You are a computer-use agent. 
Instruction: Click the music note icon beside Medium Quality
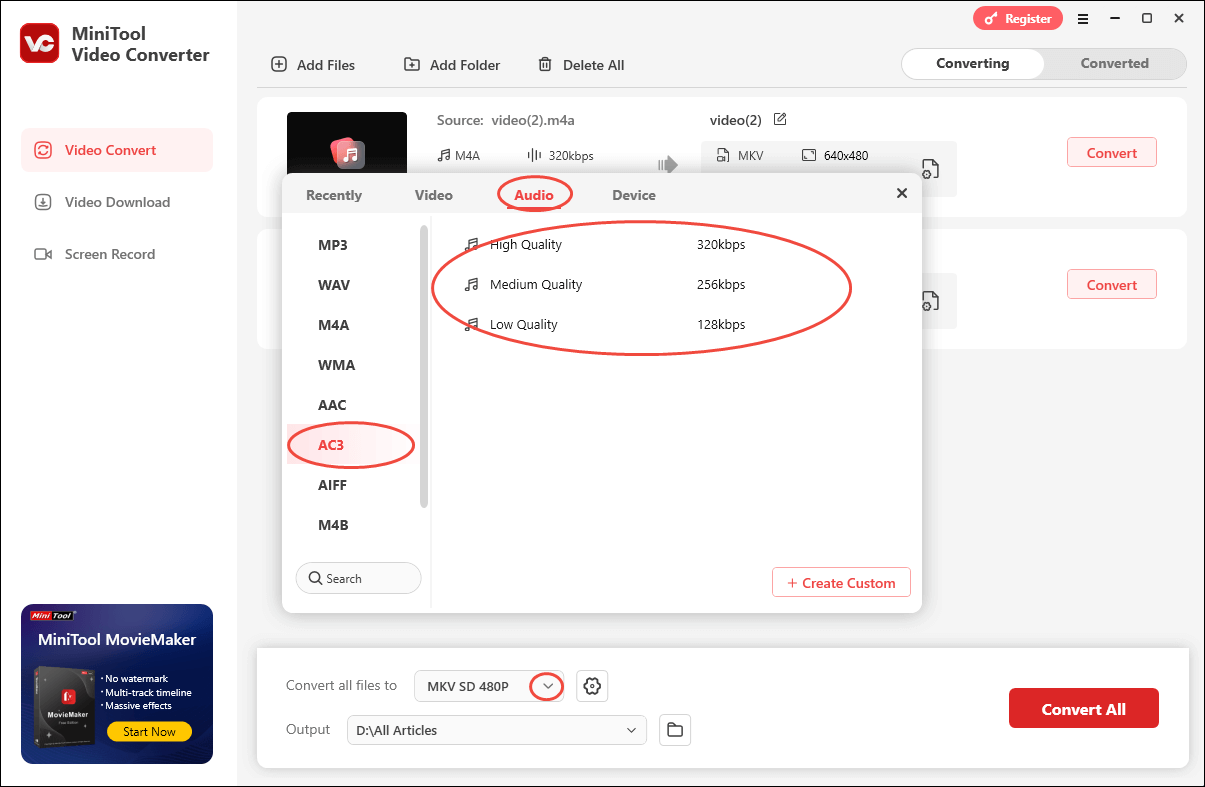point(472,284)
